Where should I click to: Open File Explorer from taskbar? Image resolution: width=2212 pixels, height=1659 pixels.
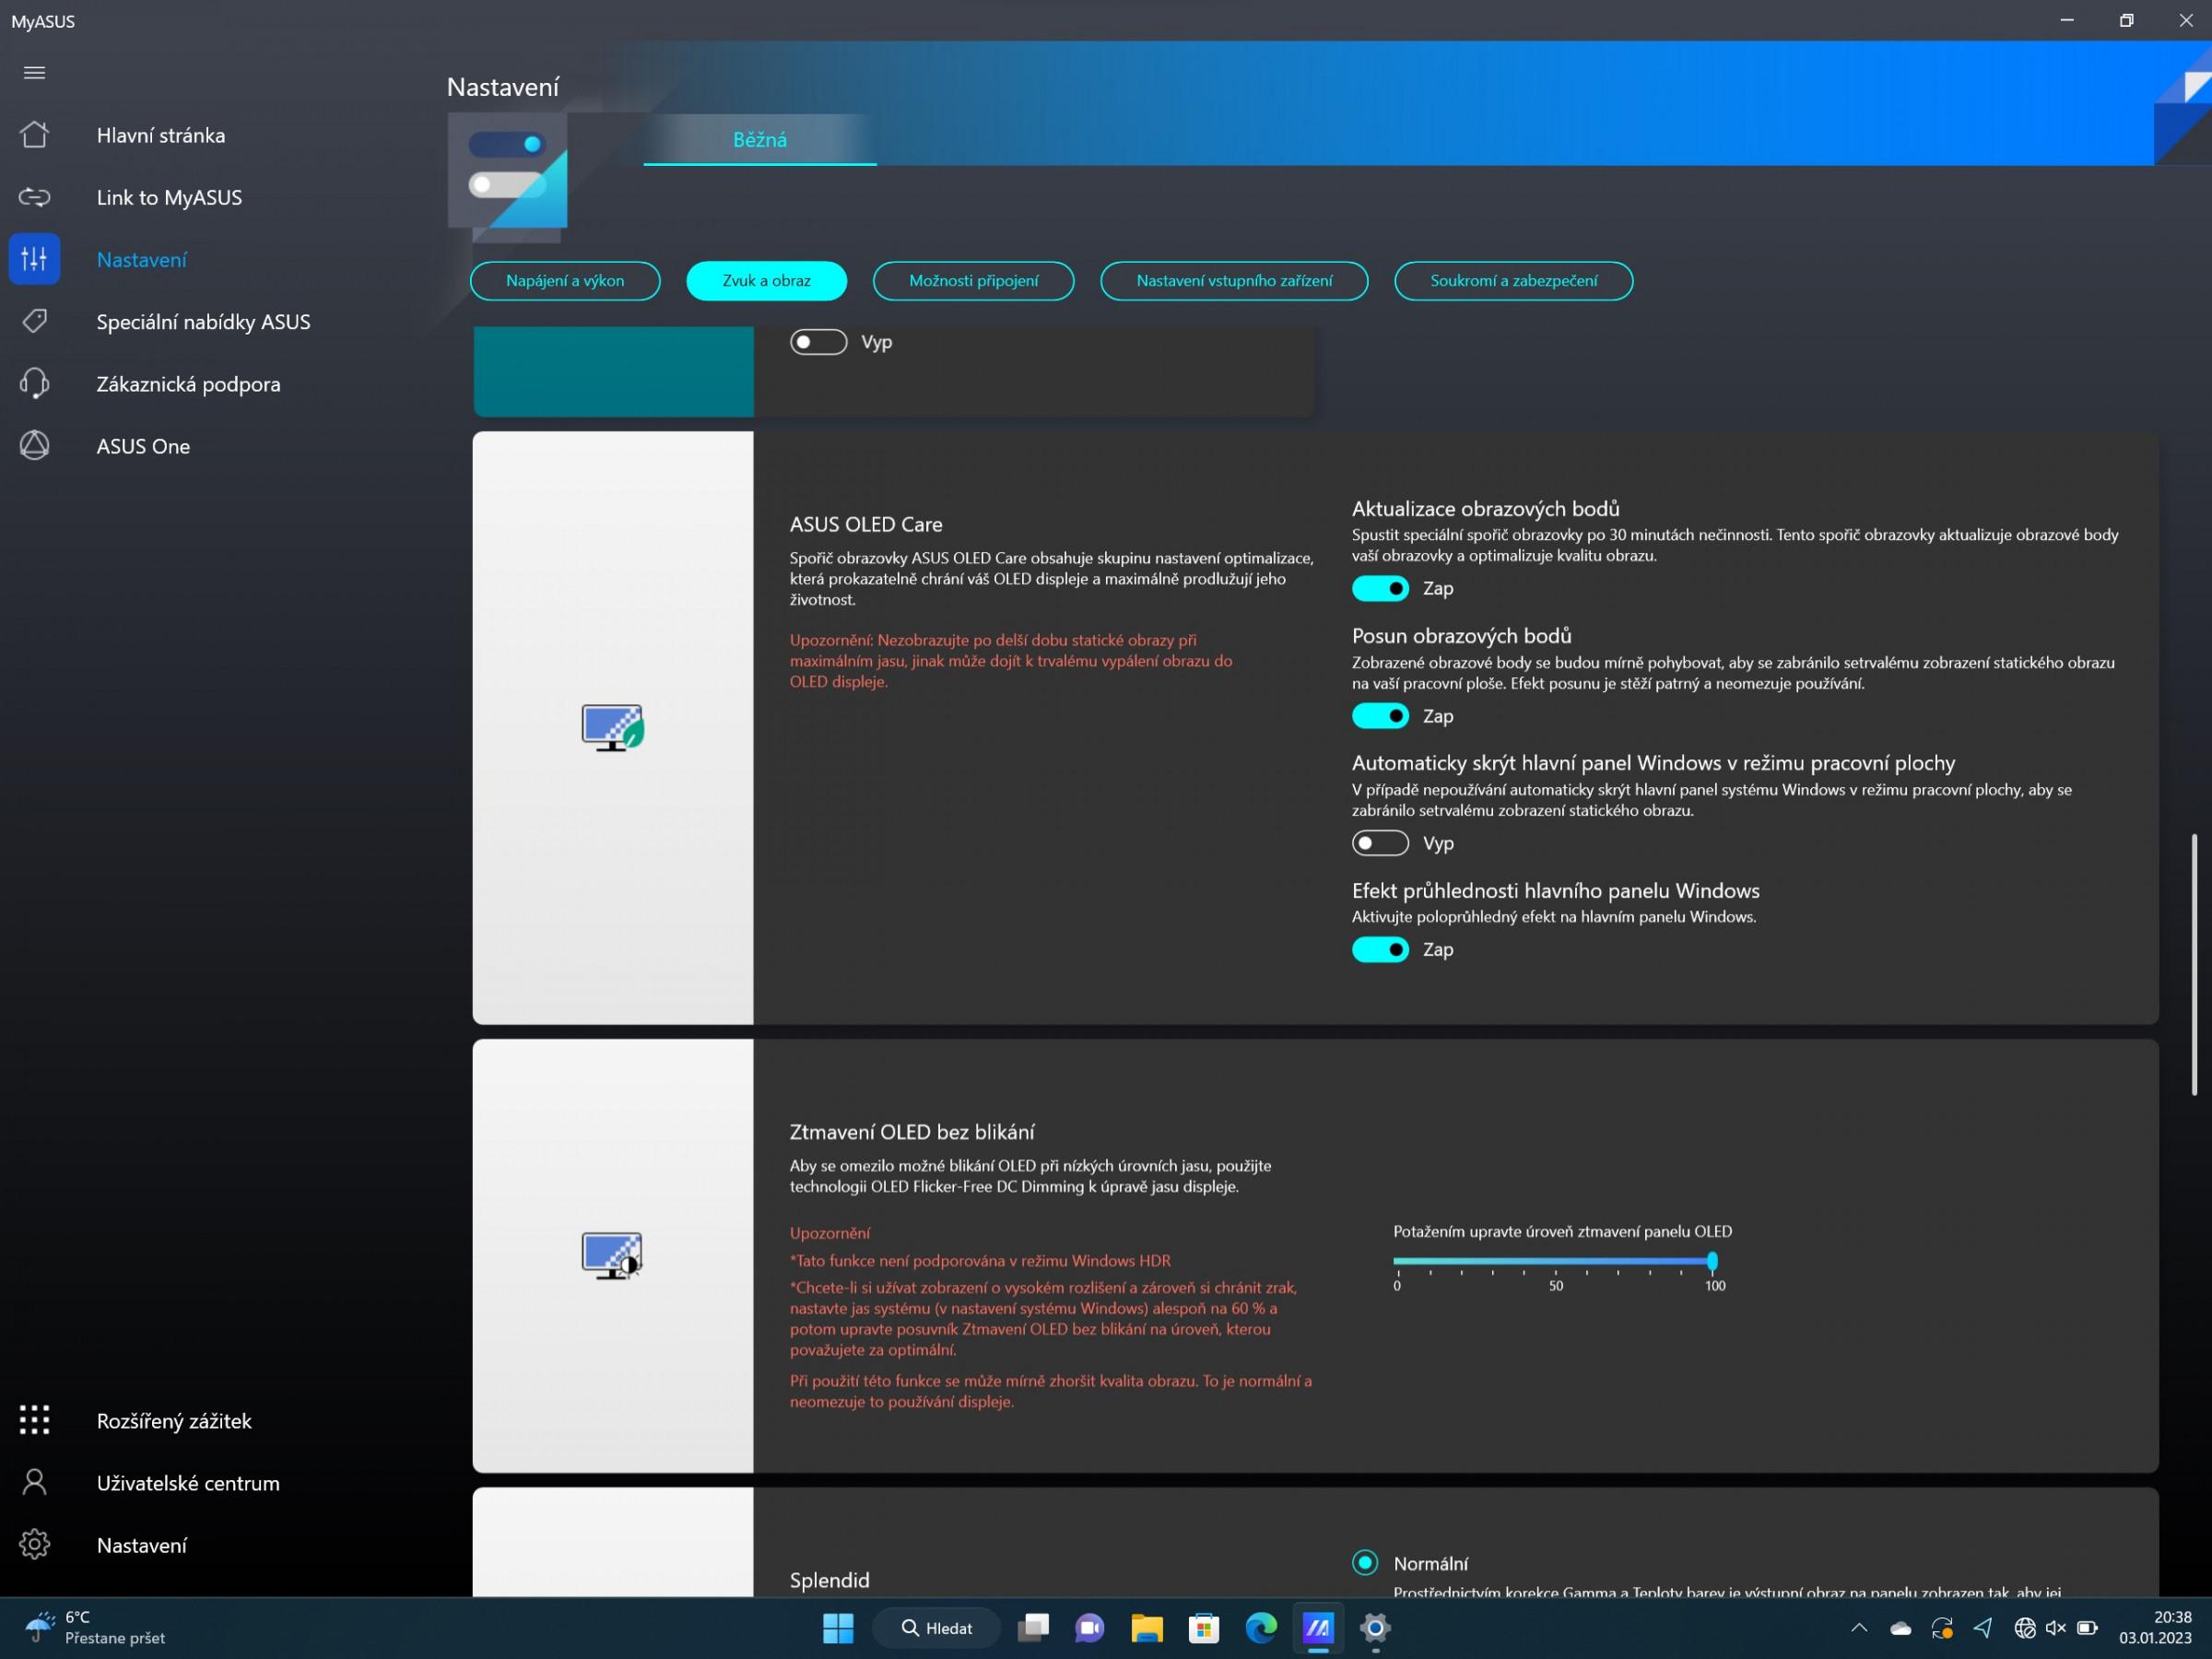(x=1146, y=1628)
